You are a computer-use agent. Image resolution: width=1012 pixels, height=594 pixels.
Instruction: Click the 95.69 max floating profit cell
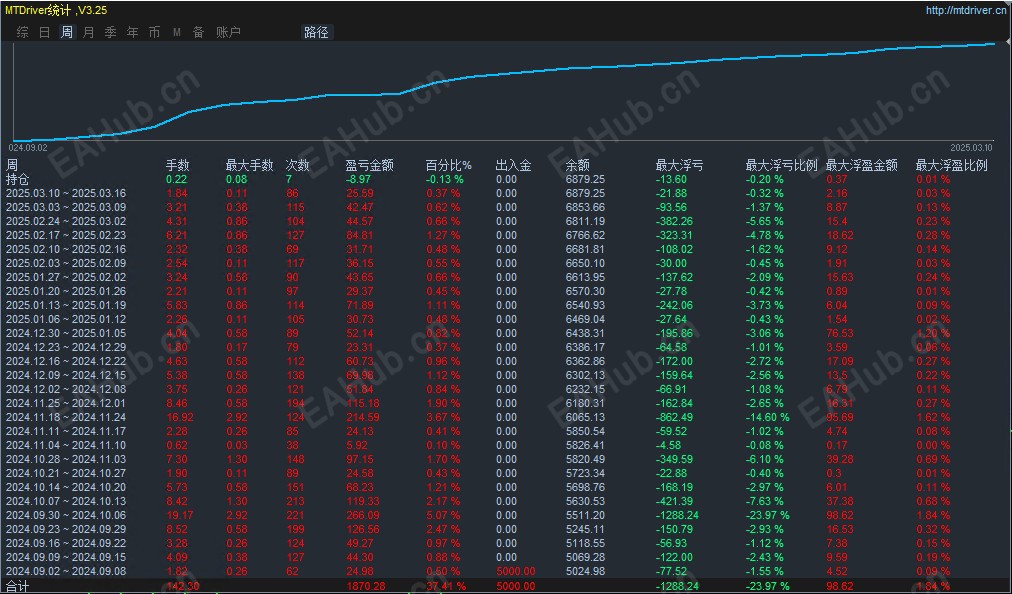[840, 417]
